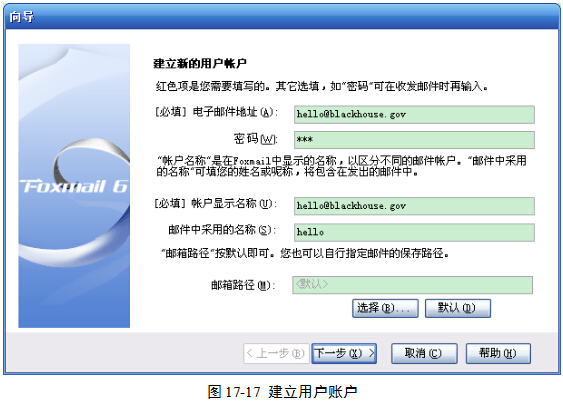Edit the name used in mail field
Viewport: 563px width, 401px height.
click(414, 232)
